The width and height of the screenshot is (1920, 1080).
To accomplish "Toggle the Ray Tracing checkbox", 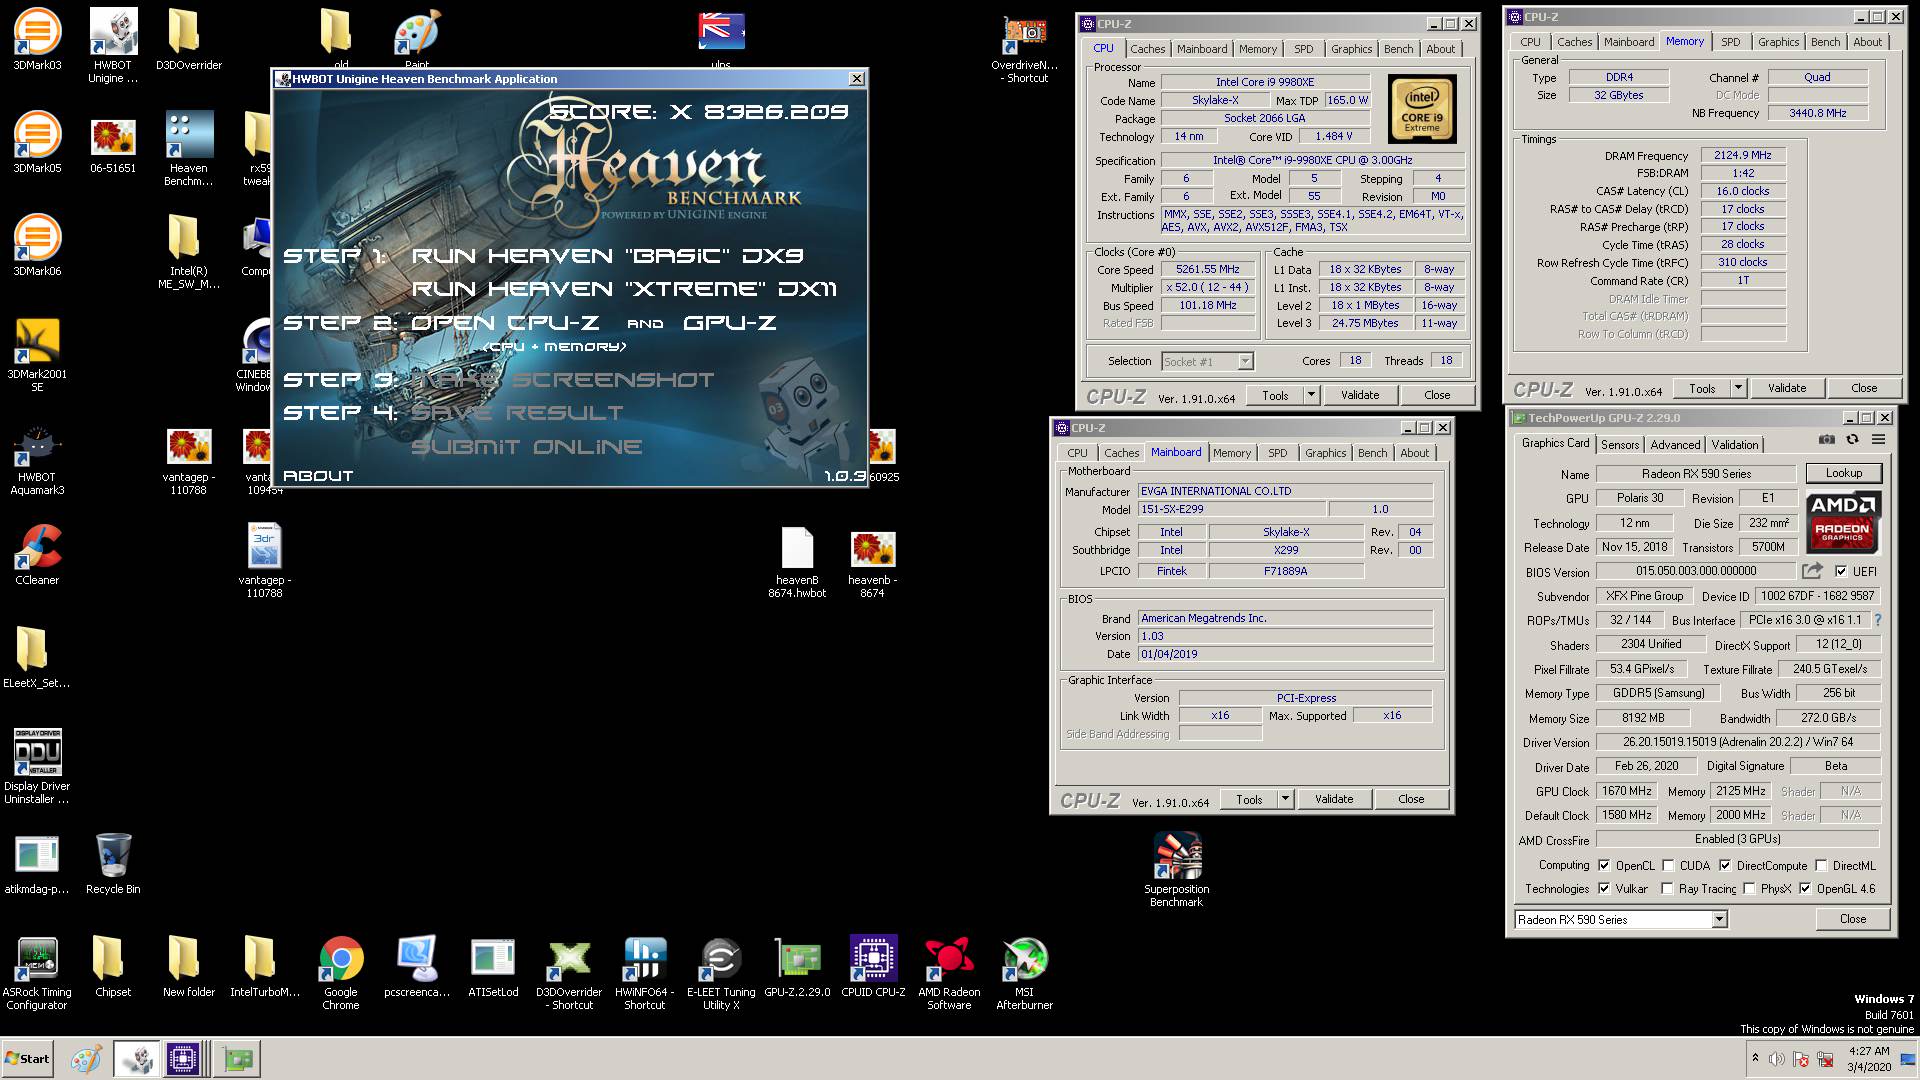I will pyautogui.click(x=1667, y=888).
